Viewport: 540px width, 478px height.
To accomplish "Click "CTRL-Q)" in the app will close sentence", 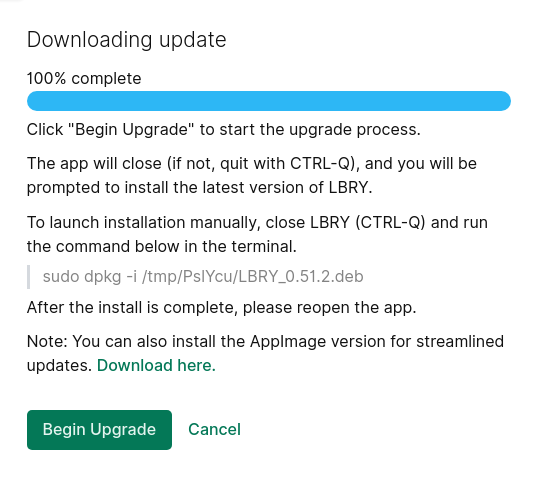I will (x=324, y=164).
